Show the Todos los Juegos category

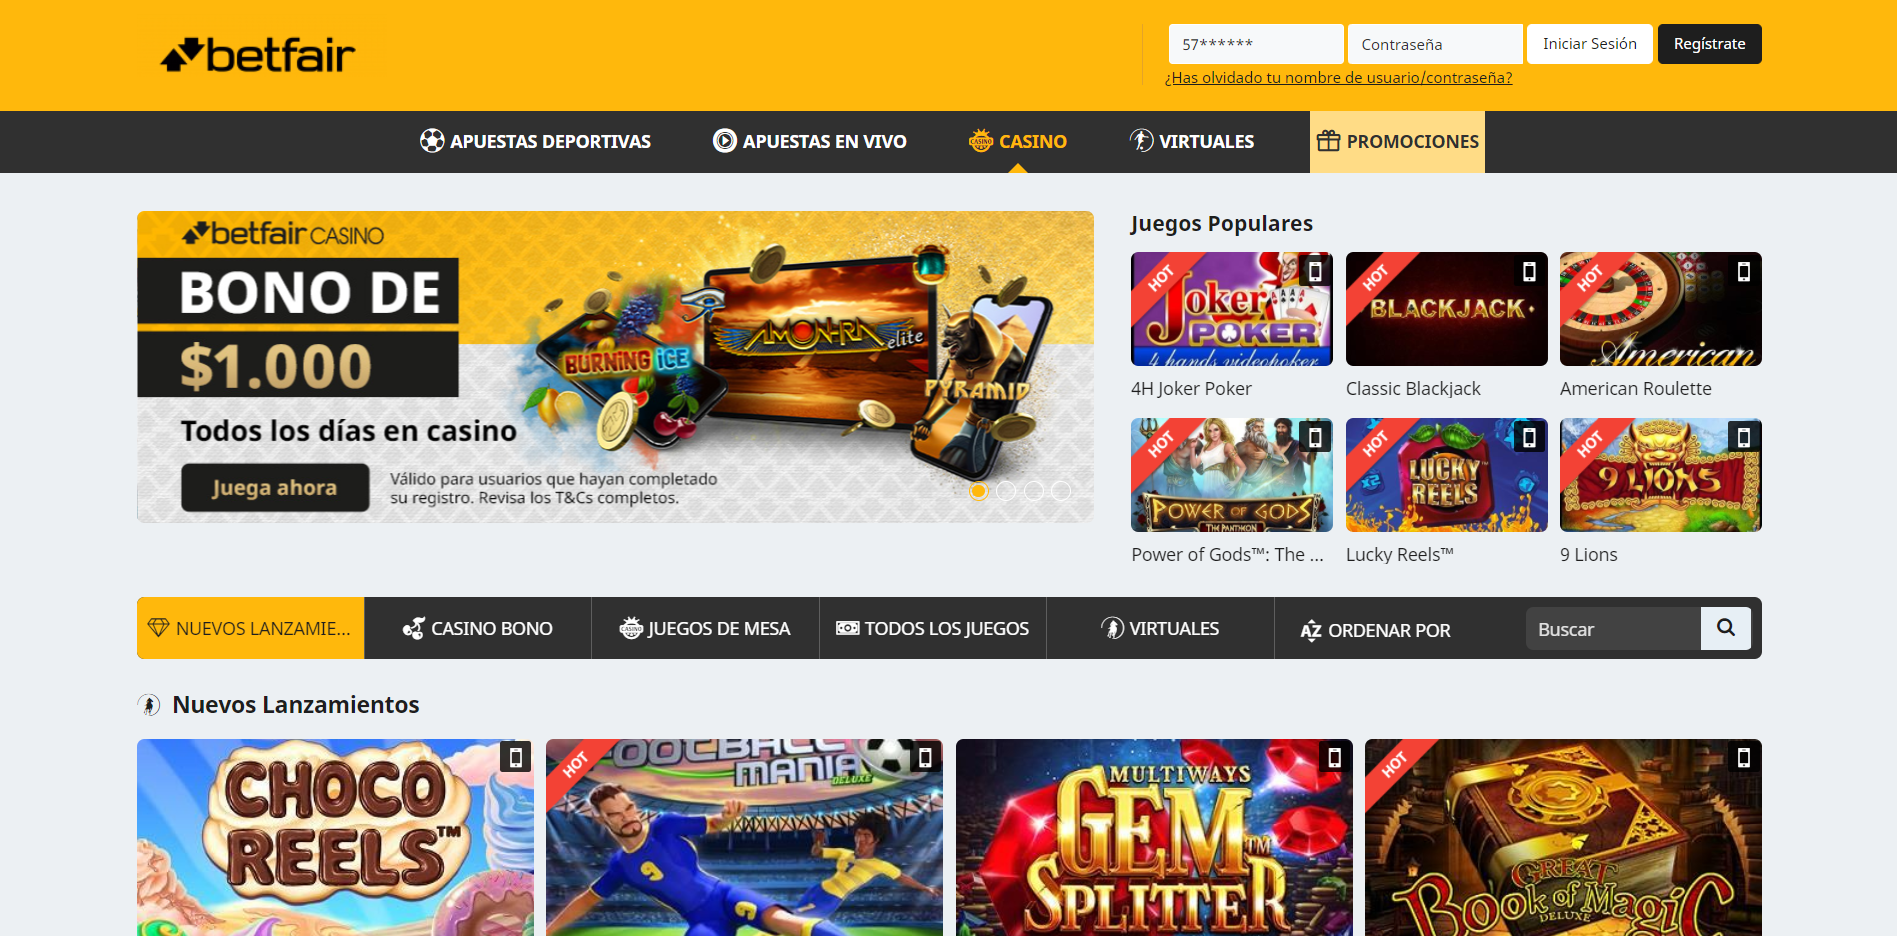(933, 628)
